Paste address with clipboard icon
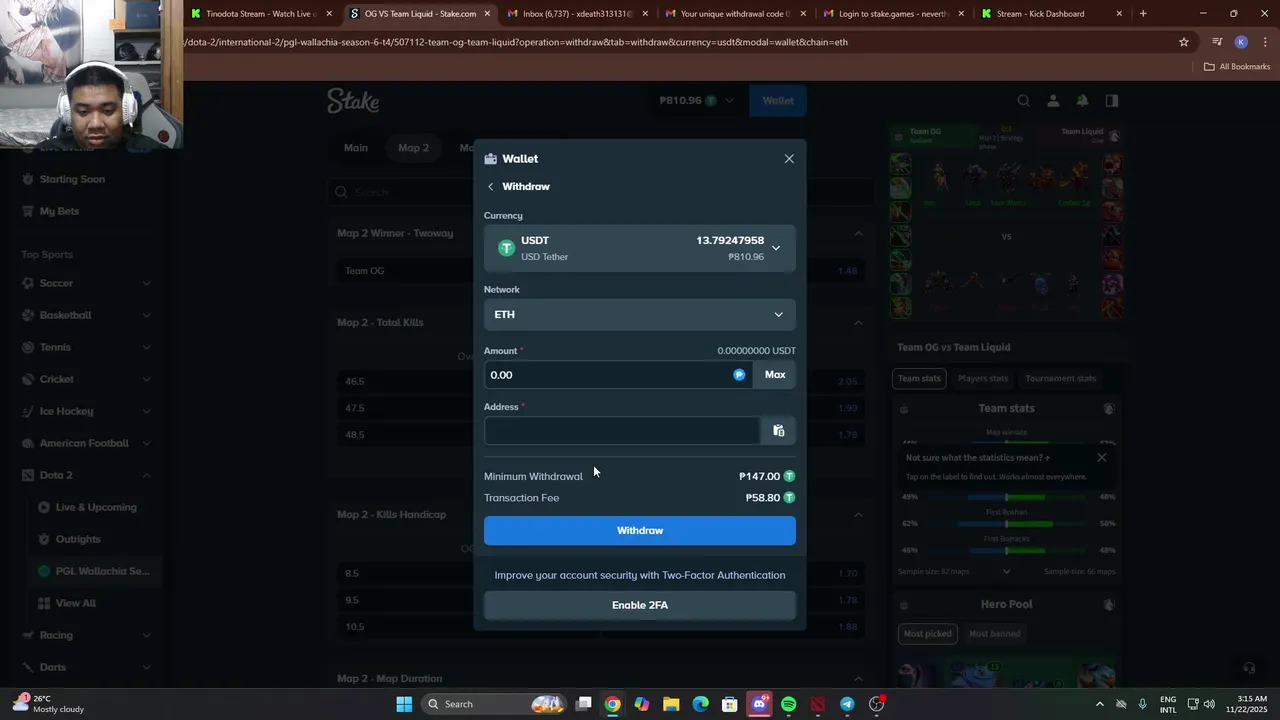 [x=779, y=431]
